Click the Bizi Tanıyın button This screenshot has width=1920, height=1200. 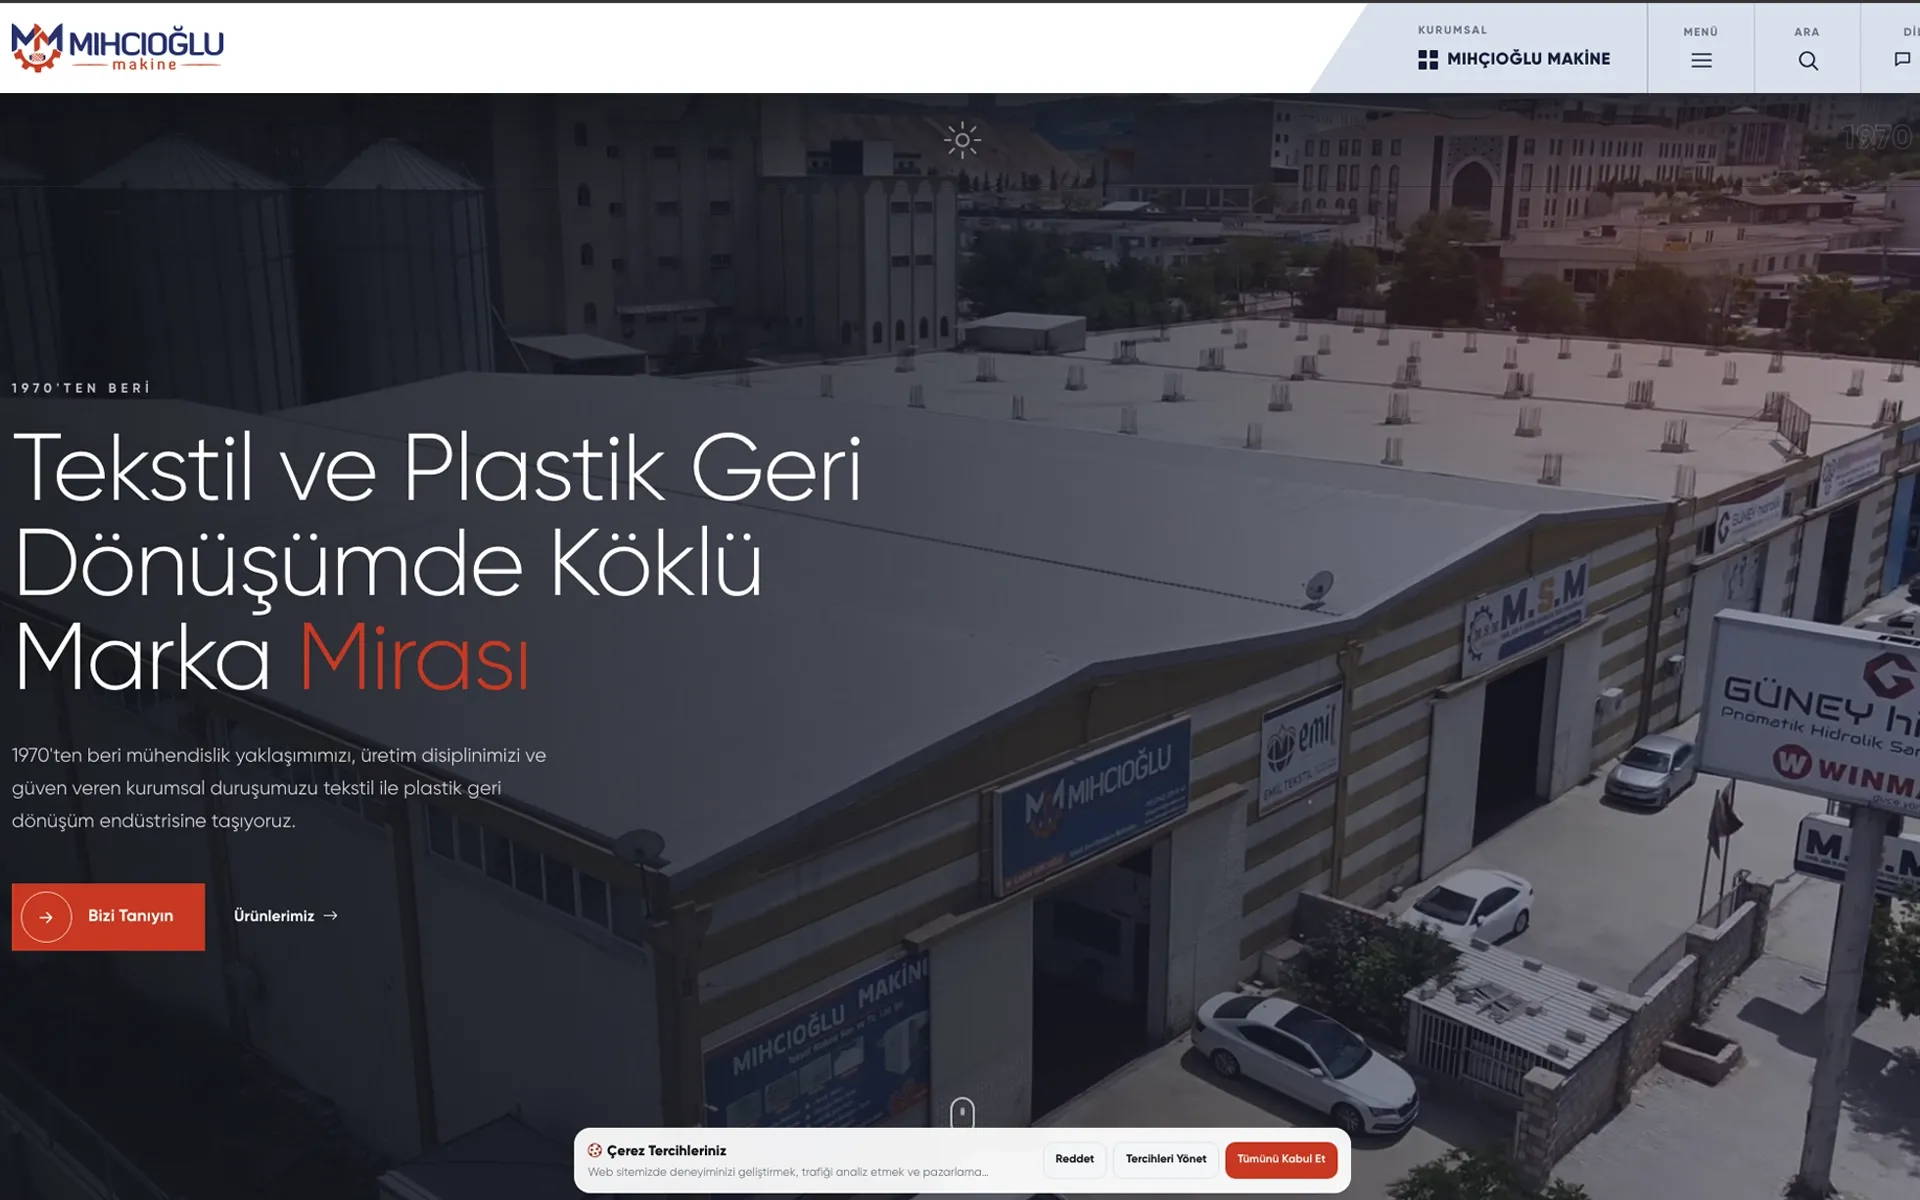(108, 917)
